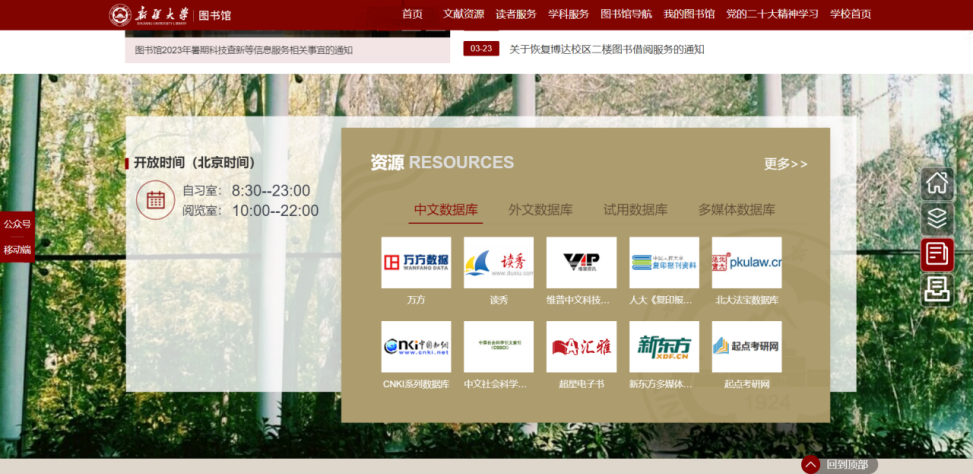Click the CNKI系列数据库 text label
Image resolution: width=973 pixels, height=474 pixels.
click(416, 384)
